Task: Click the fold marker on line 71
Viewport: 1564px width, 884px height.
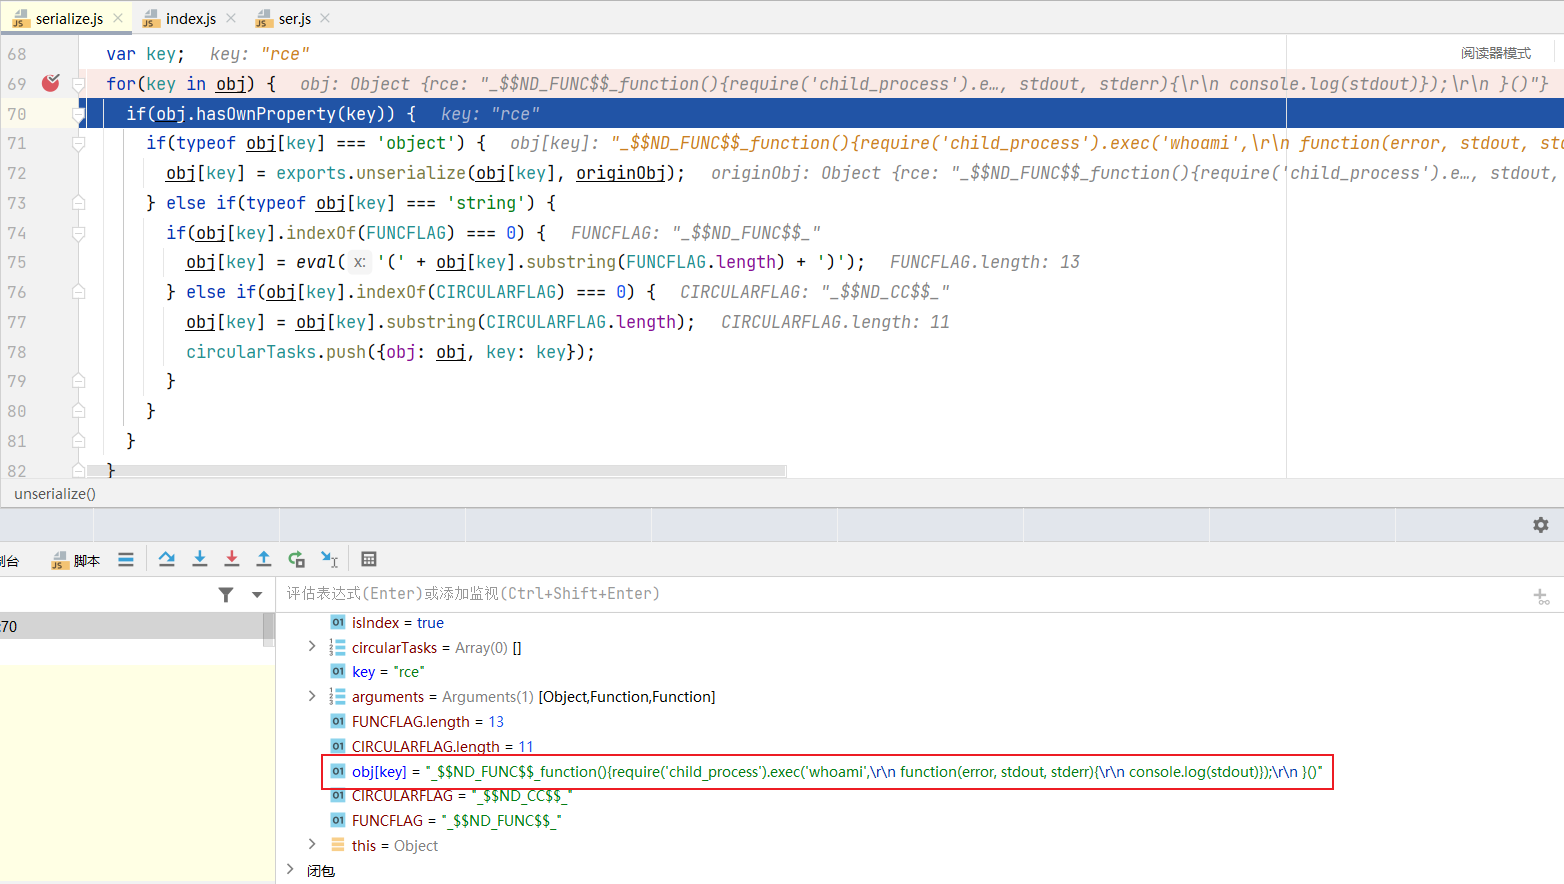Action: (78, 143)
